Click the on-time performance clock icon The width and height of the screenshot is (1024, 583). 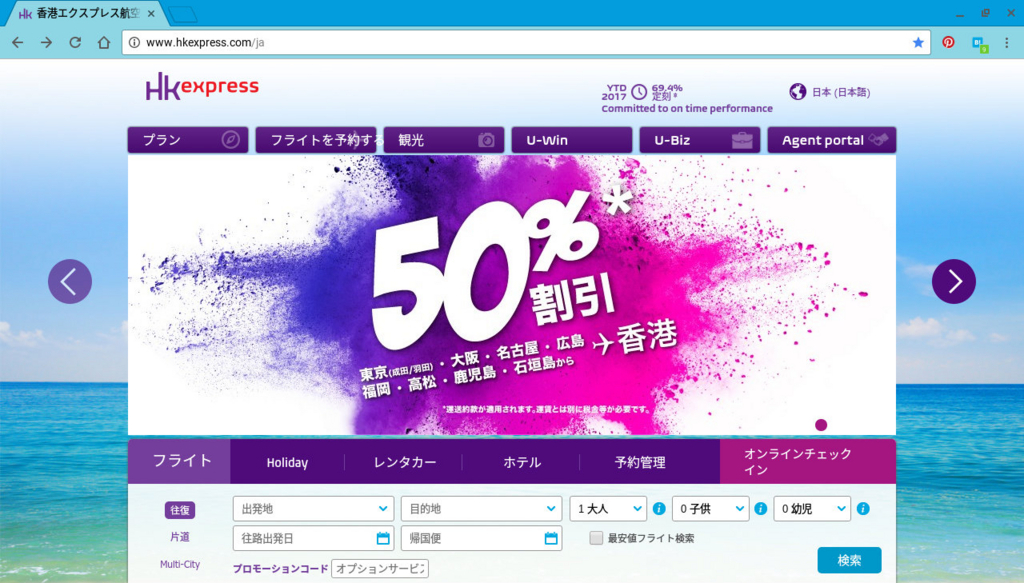[639, 91]
